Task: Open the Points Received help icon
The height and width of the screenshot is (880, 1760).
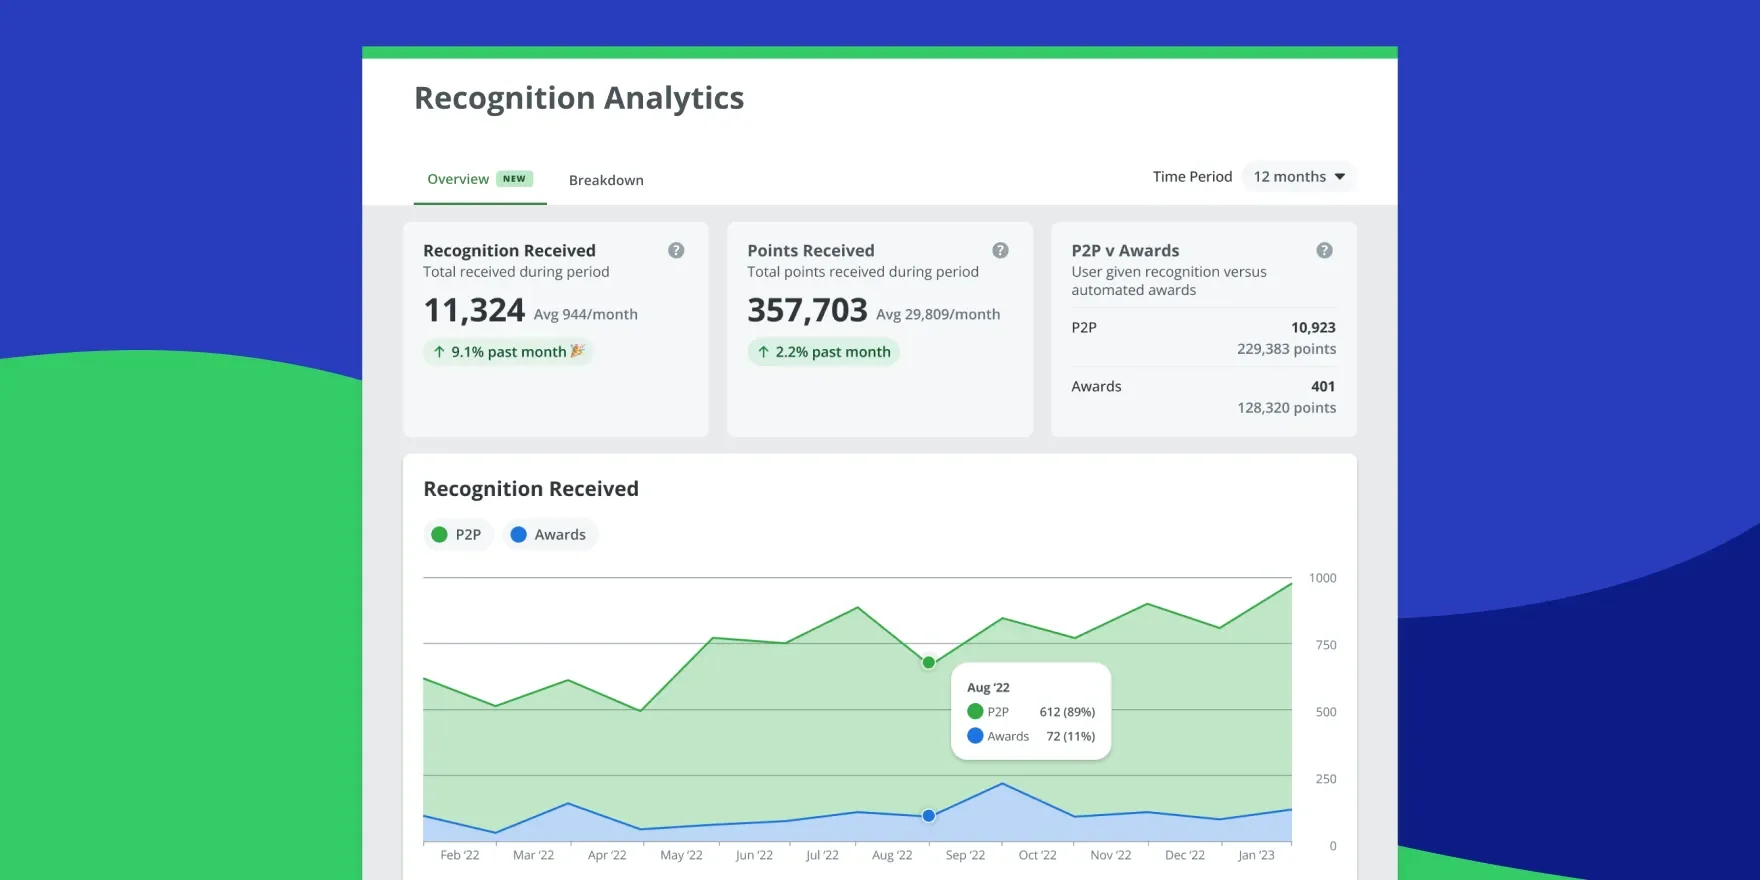Action: 1000,250
